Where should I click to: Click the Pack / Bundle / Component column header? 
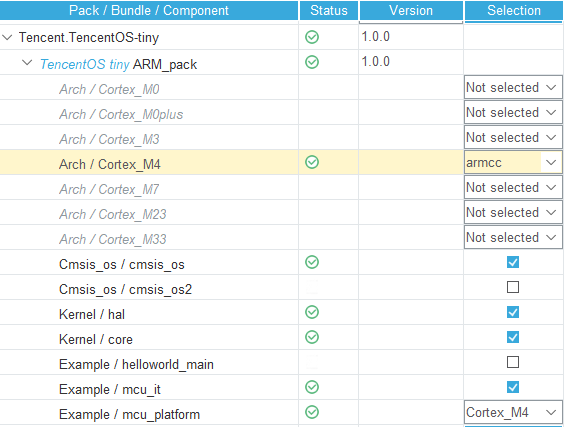click(149, 10)
